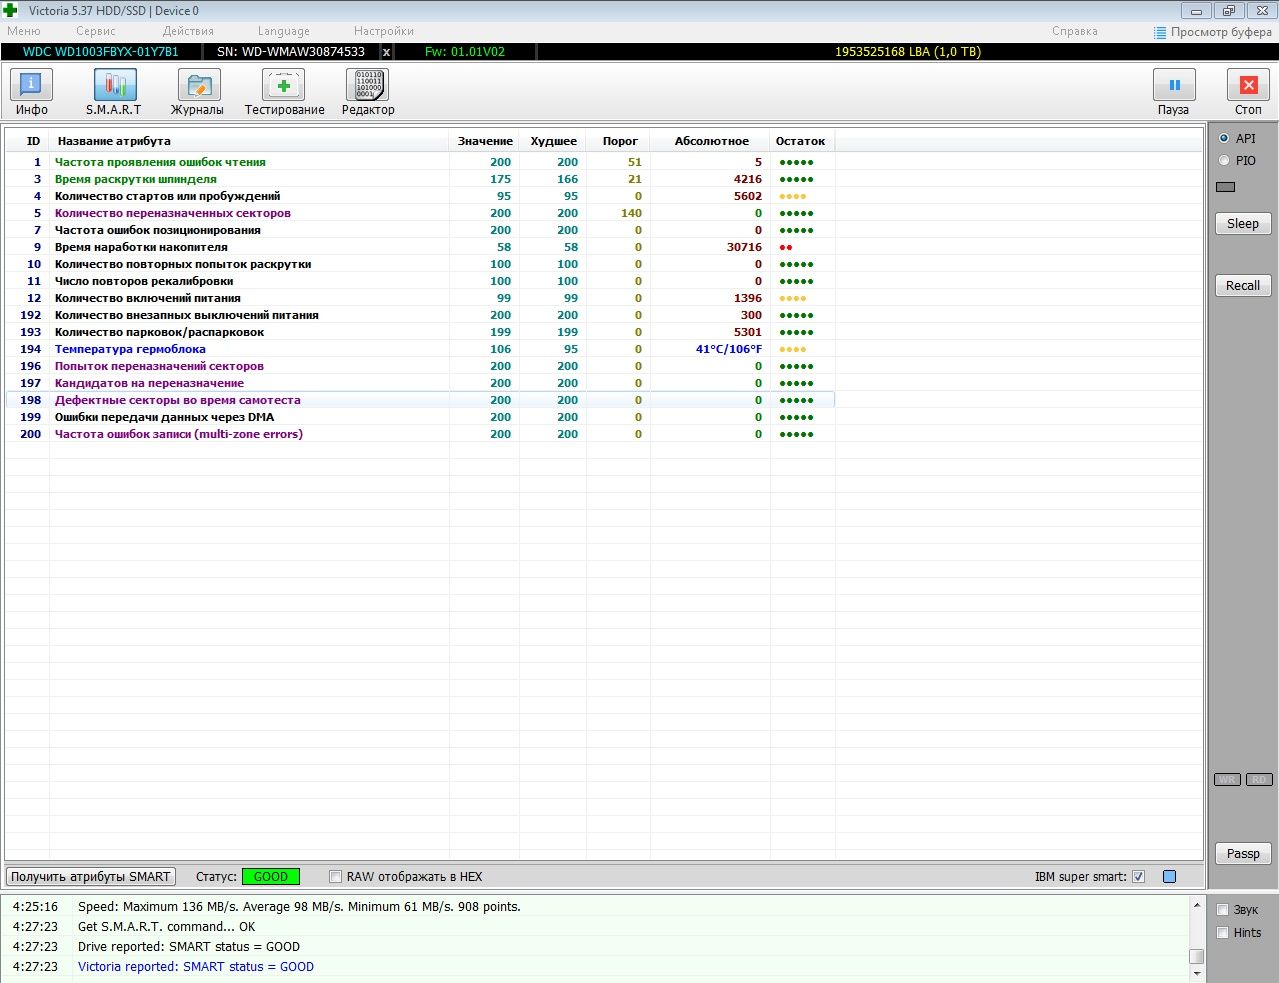This screenshot has height=983, width=1279.
Task: Click the temperature value 41°C/106°F
Action: [729, 349]
